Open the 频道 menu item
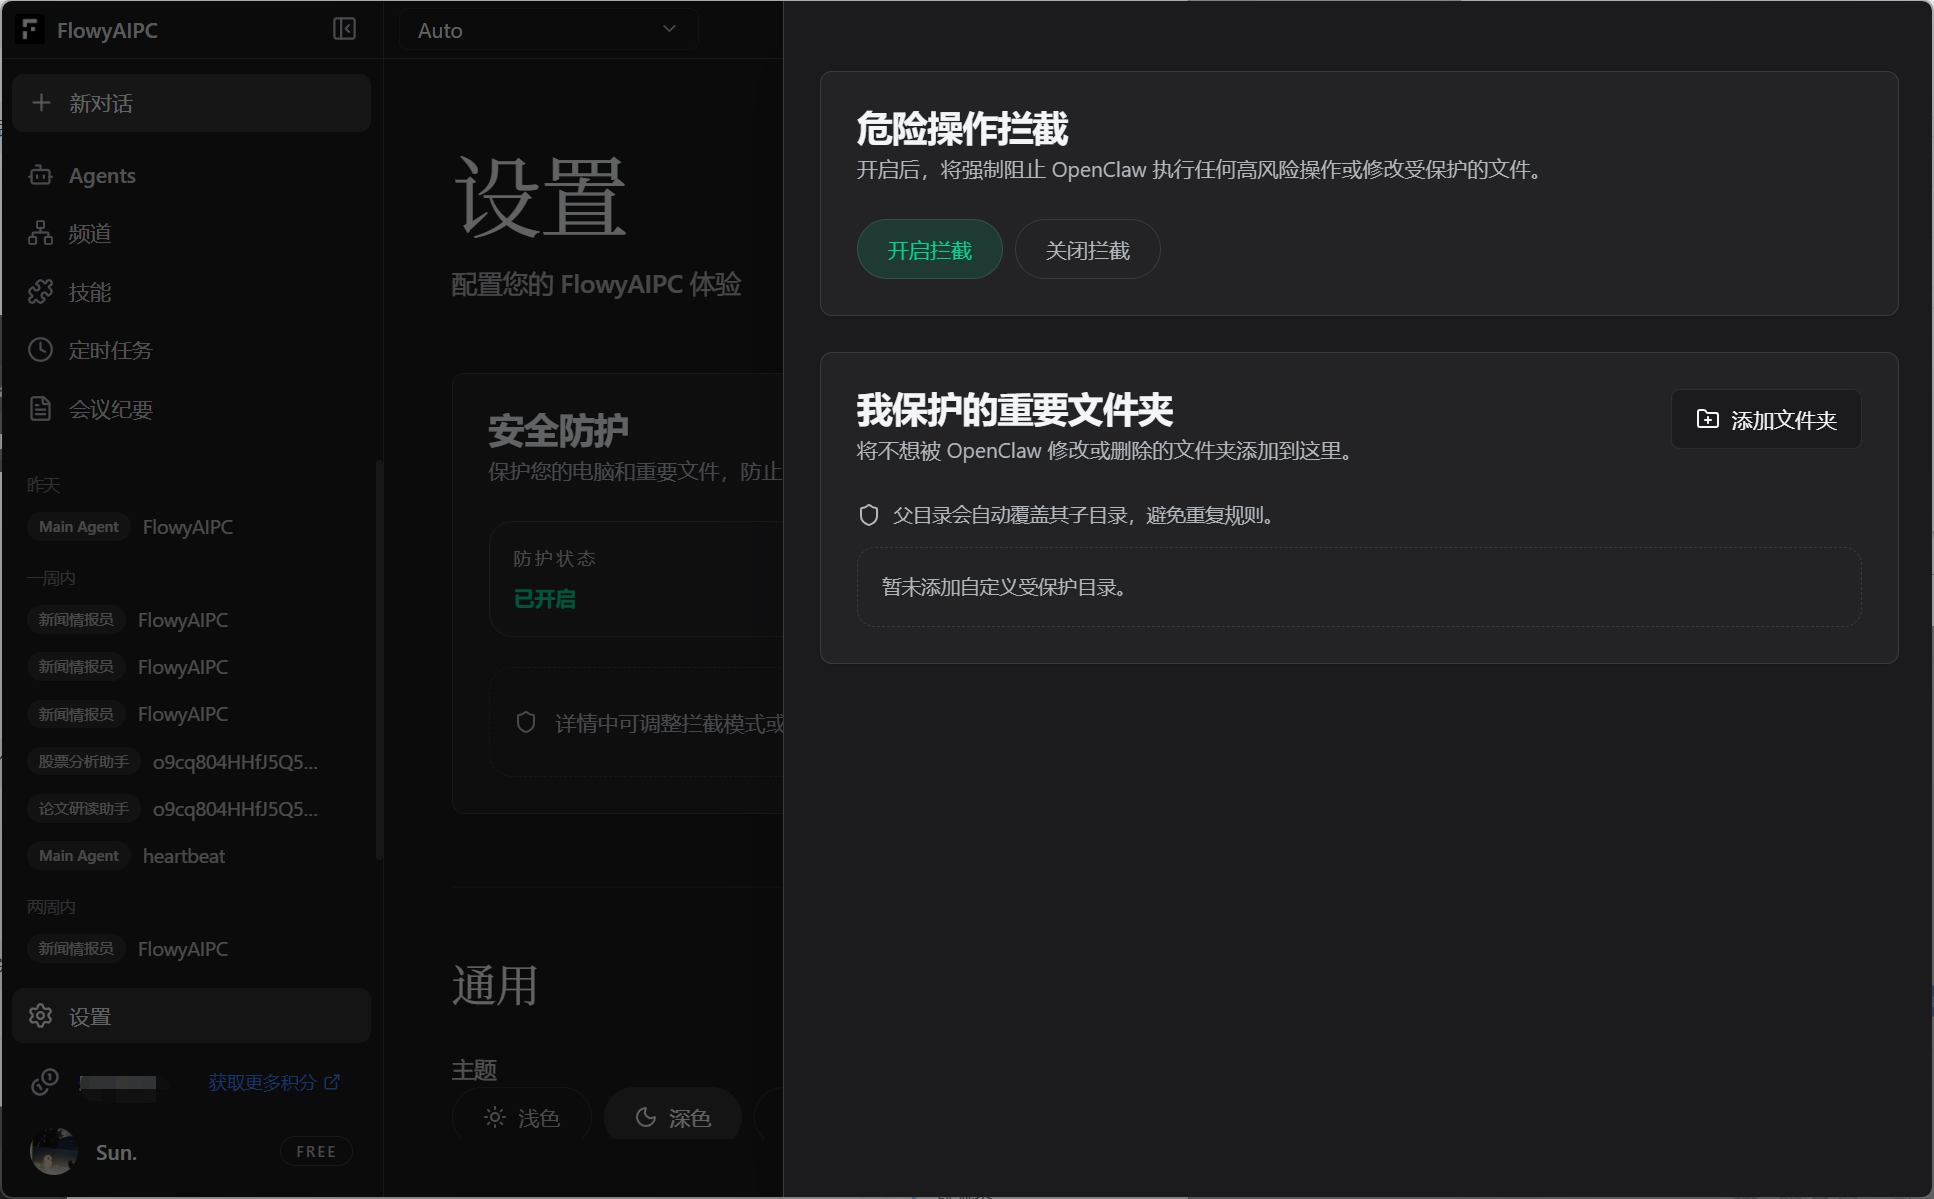The height and width of the screenshot is (1199, 1934). click(x=191, y=233)
